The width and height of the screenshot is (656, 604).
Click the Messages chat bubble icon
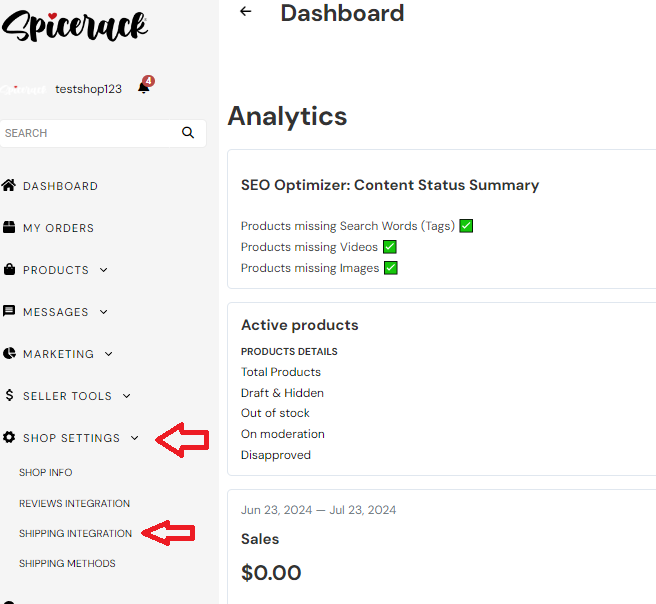pos(9,312)
